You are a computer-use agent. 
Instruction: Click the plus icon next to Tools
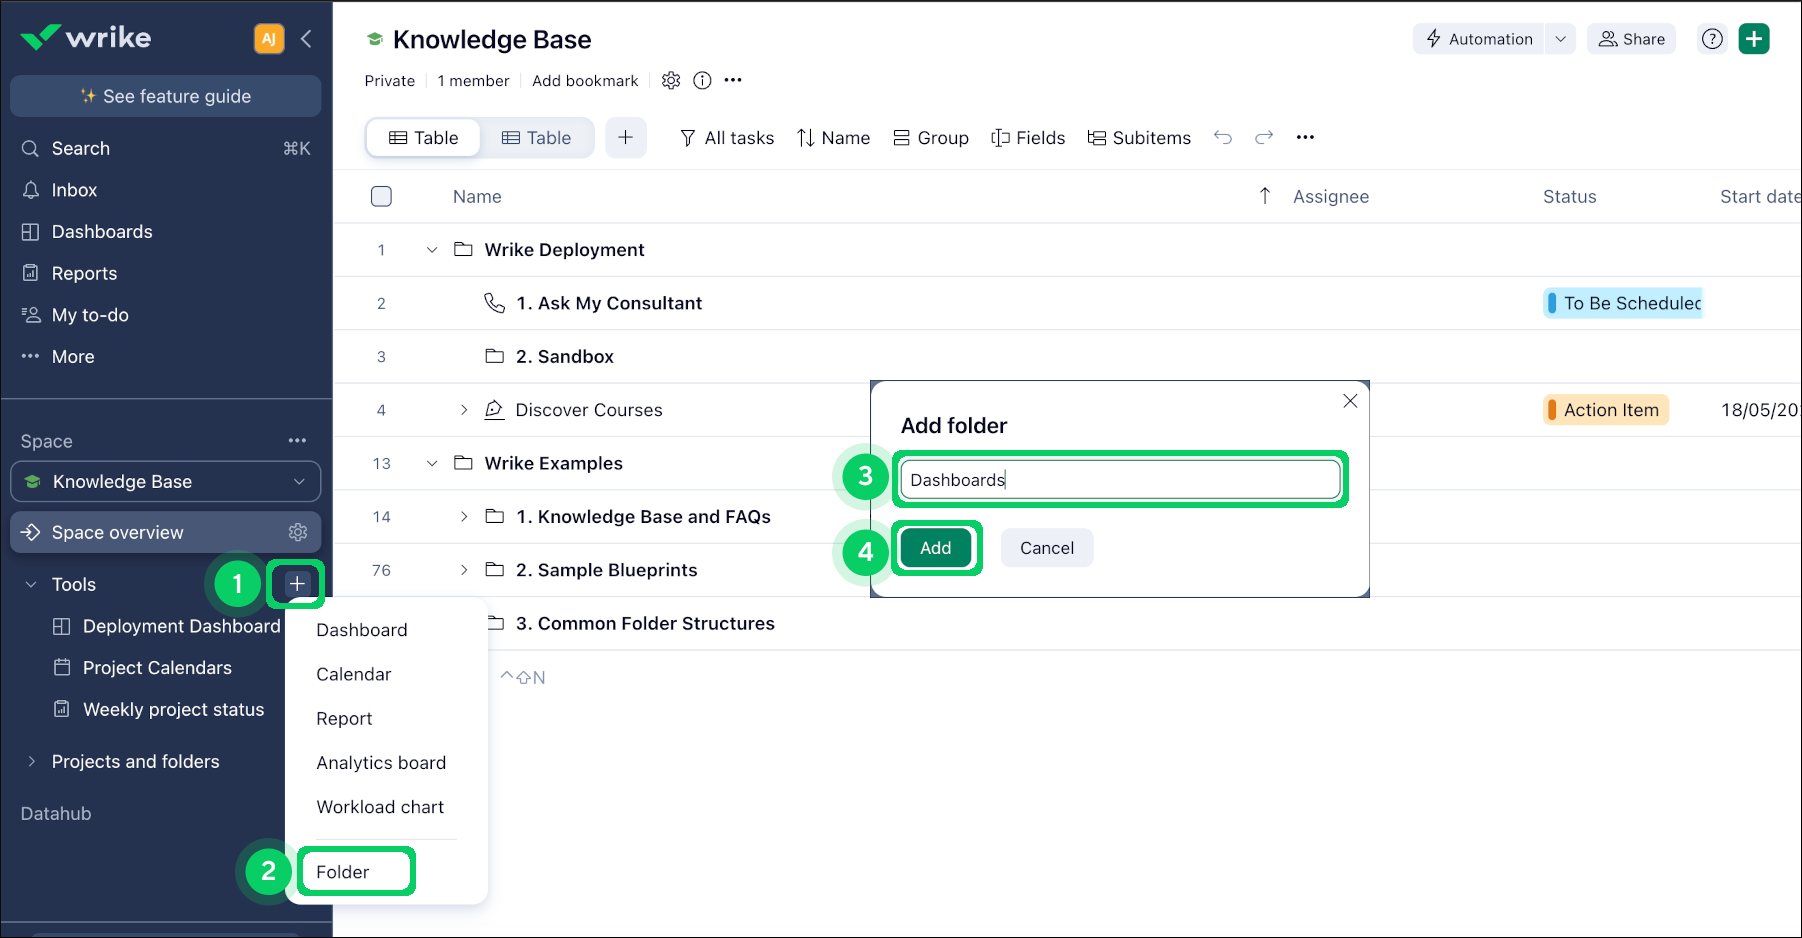tap(297, 584)
